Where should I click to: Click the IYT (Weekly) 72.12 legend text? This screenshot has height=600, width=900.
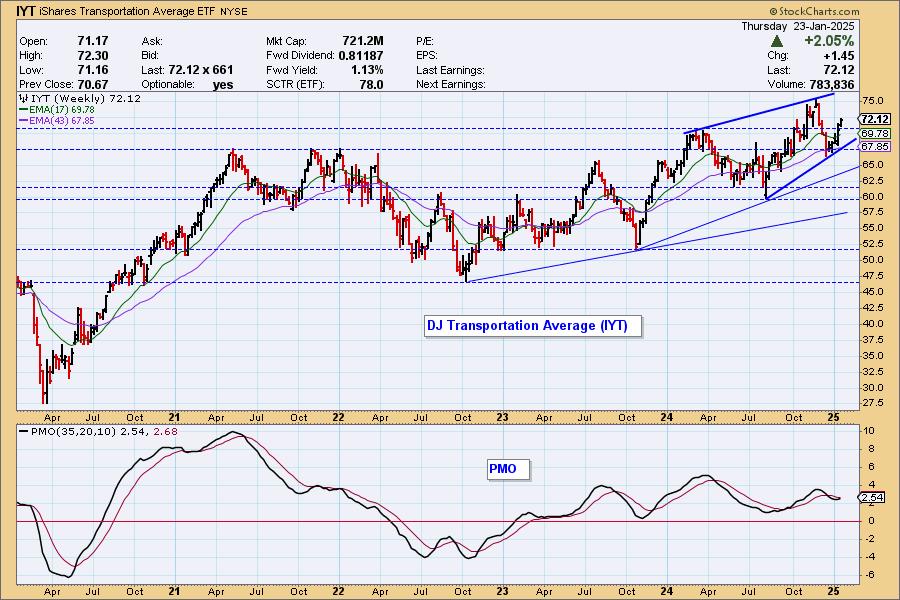pos(86,98)
